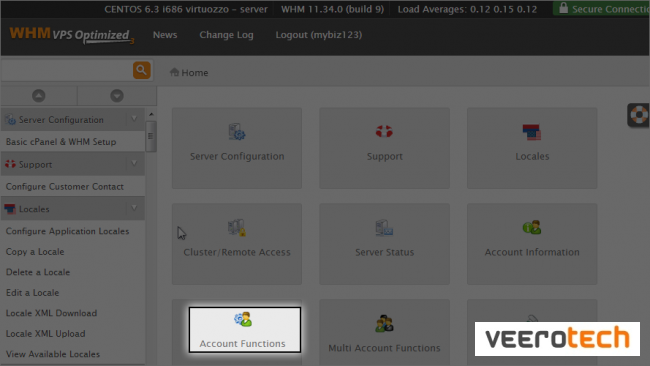Viewport: 650px width, 366px height.
Task: Click the floating lifebuoy help icon
Action: (639, 115)
